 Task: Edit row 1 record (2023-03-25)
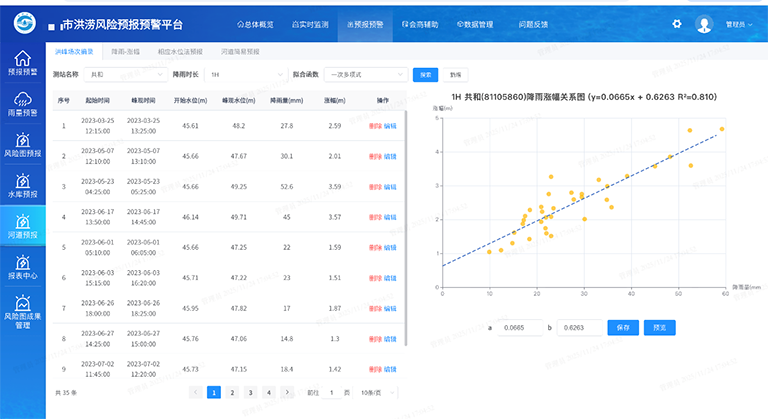point(390,126)
